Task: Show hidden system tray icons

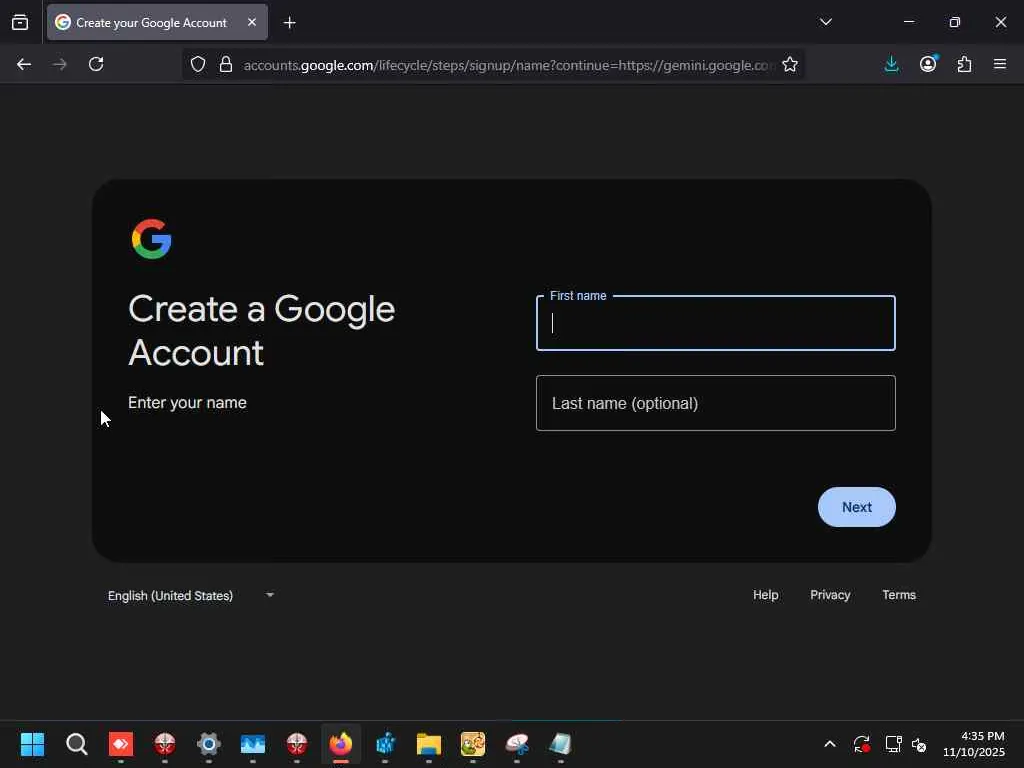Action: [829, 744]
